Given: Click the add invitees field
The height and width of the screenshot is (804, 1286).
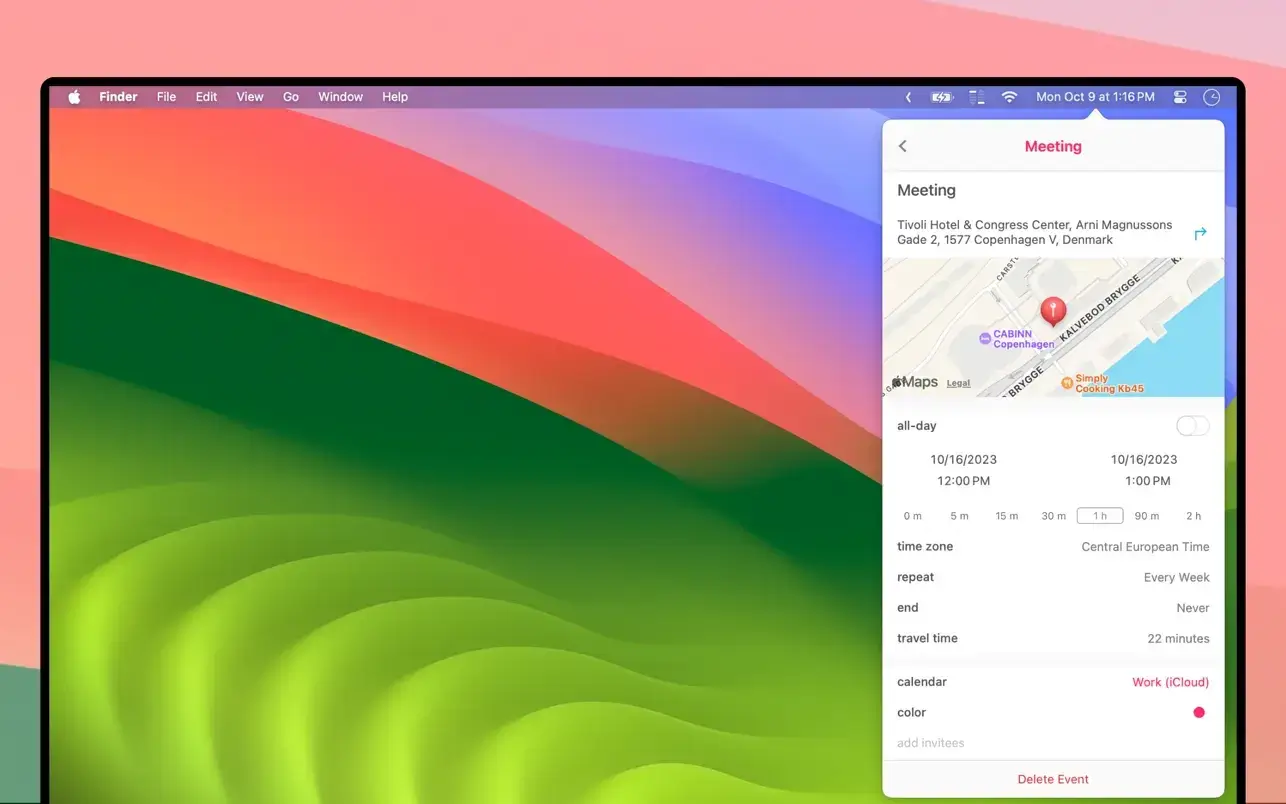Looking at the screenshot, I should (930, 743).
